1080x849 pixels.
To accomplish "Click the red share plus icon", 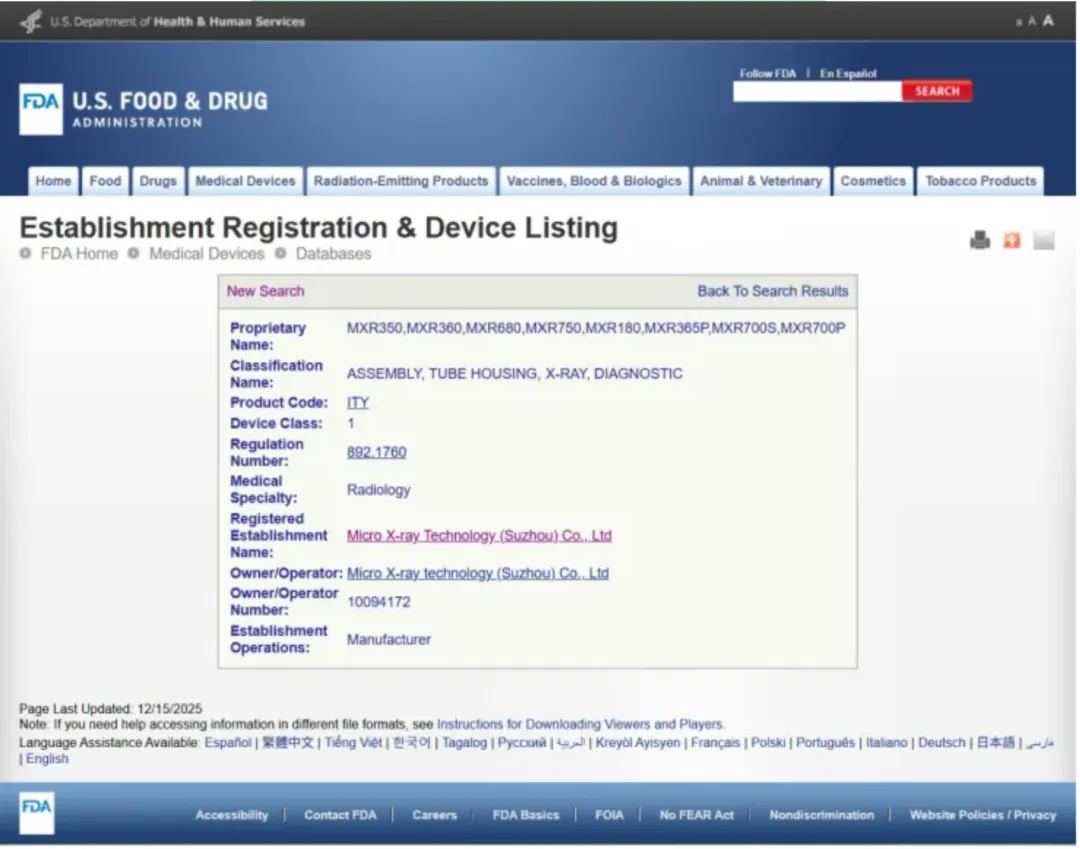I will point(1011,240).
